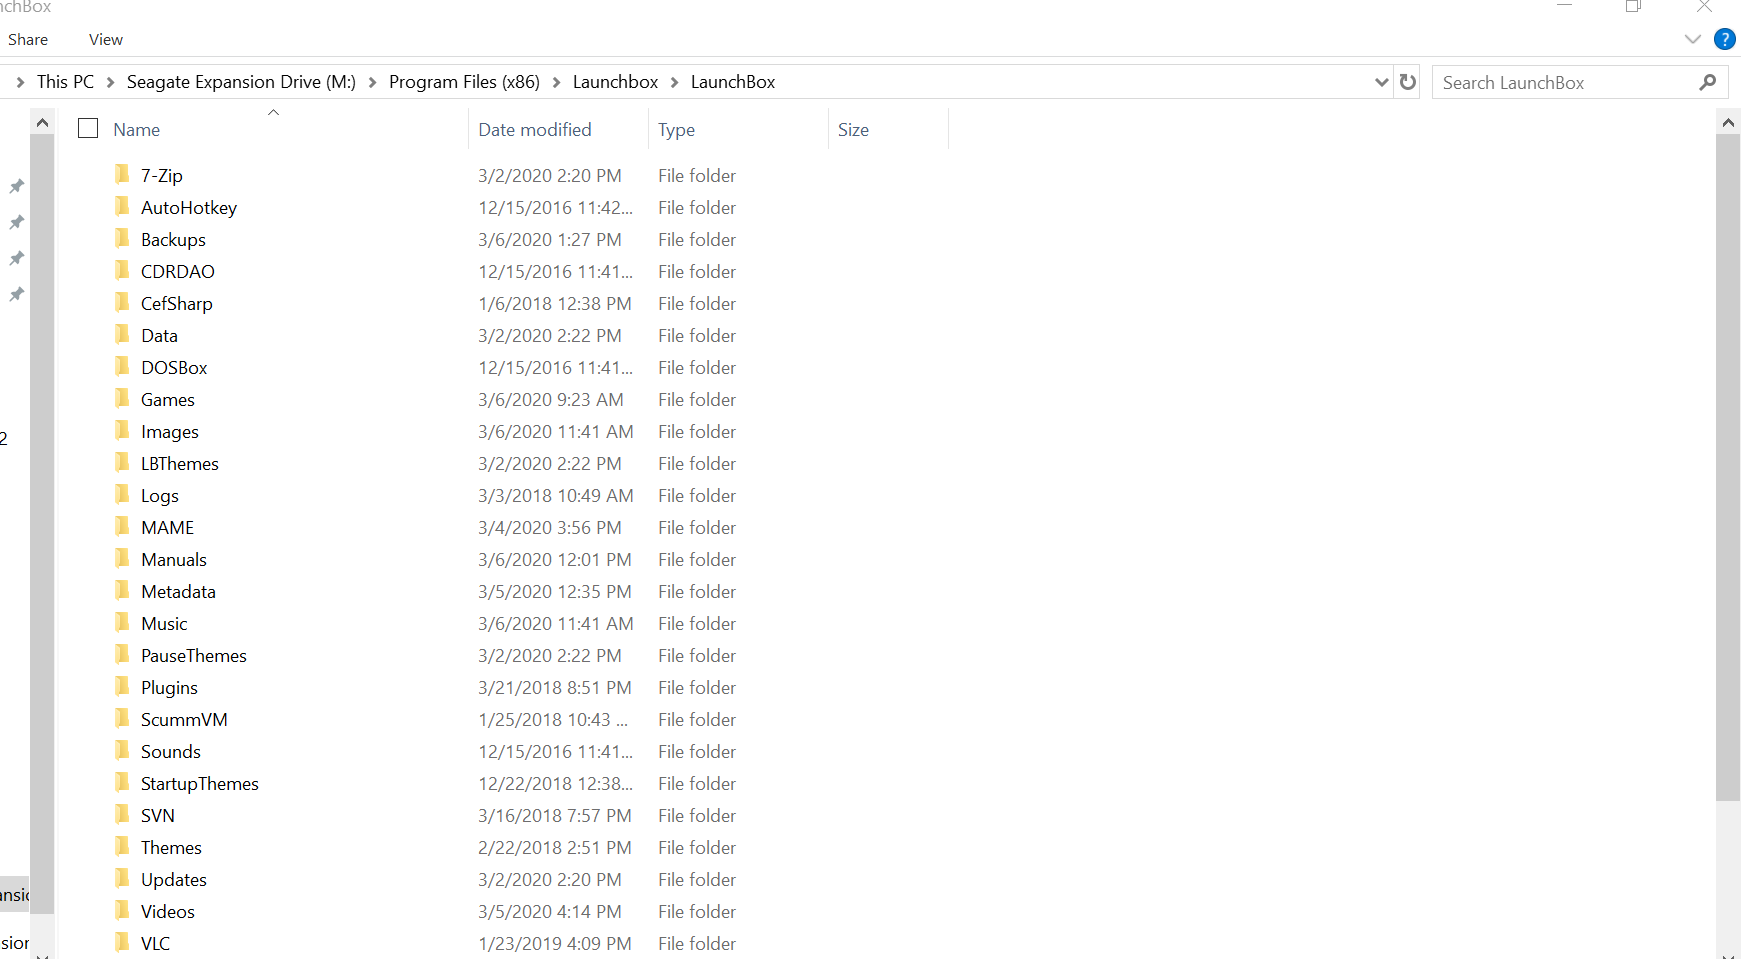The image size is (1741, 959).
Task: Toggle the select-all checkbox beside Name
Action: (x=88, y=128)
